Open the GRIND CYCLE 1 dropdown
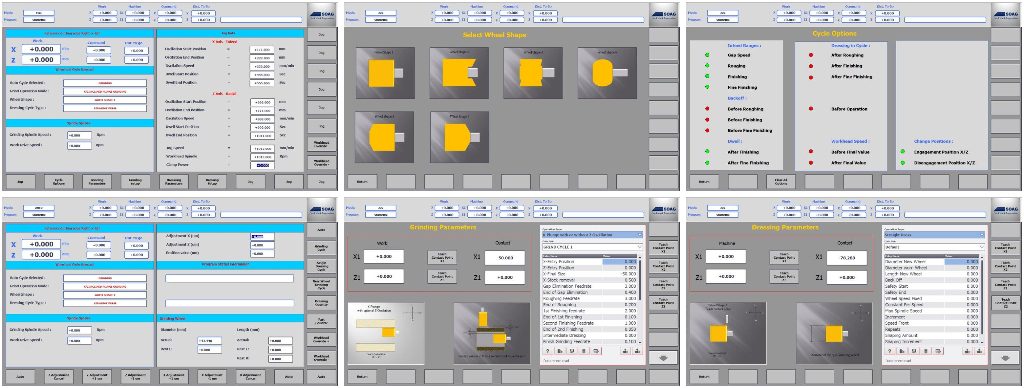 pyautogui.click(x=591, y=247)
